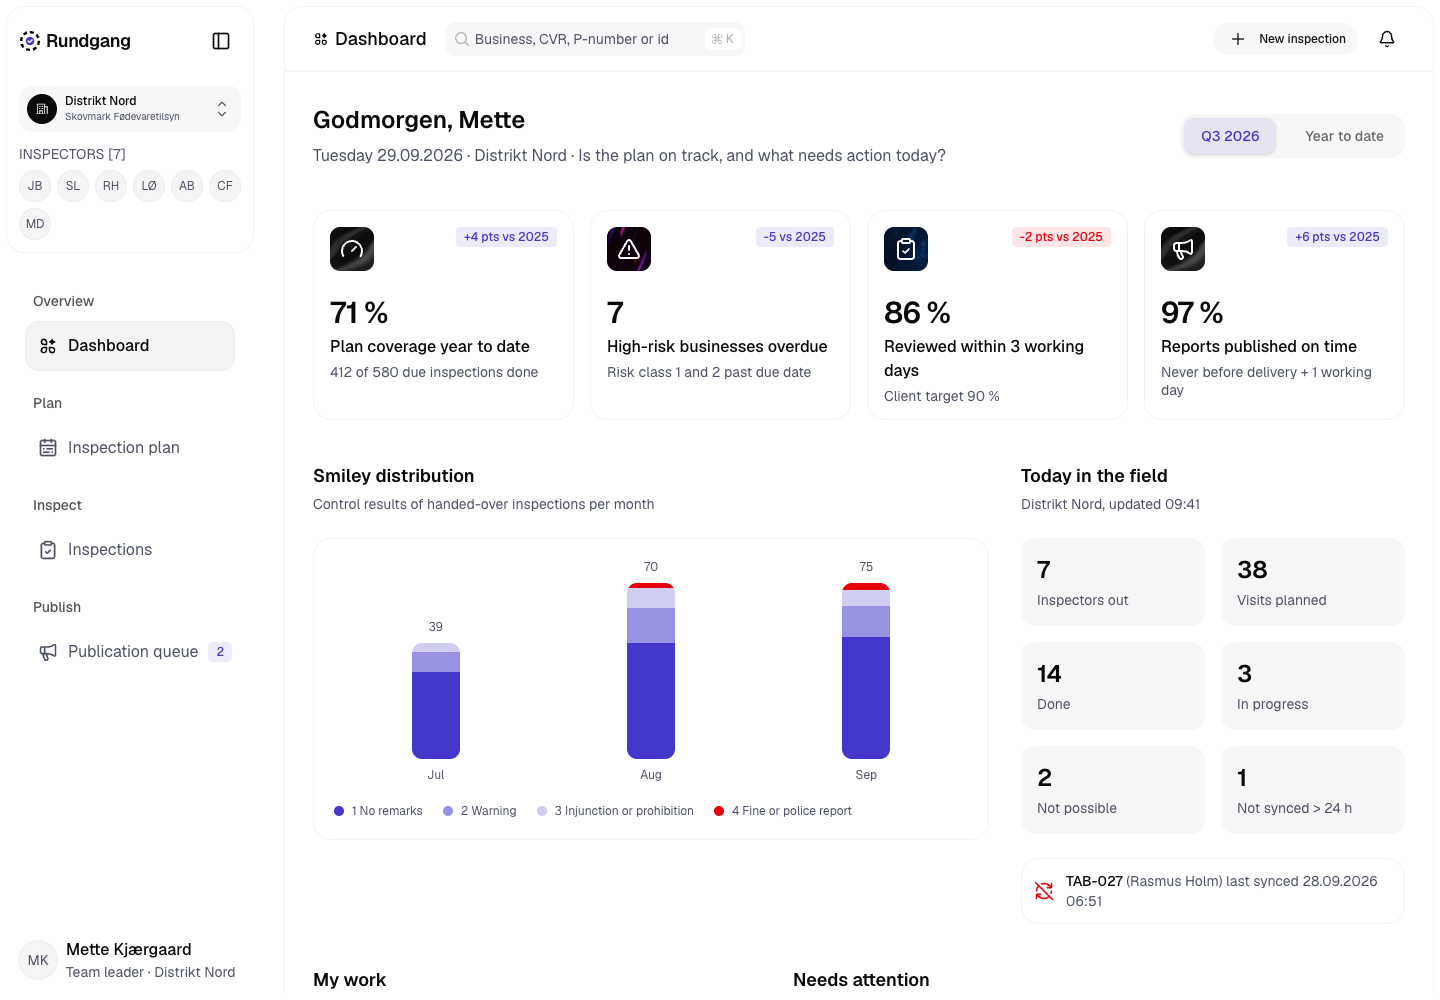Toggle the '1 No remarks' legend swatch
This screenshot has width=1440, height=1000.
[x=339, y=811]
